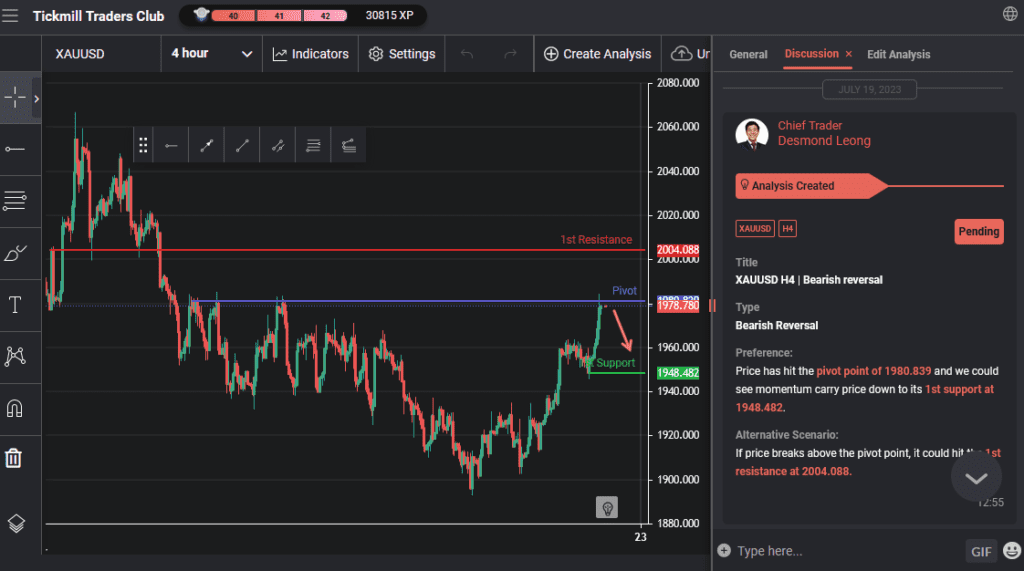1024x571 pixels.
Task: Click the XP level progress bar
Action: (x=273, y=15)
